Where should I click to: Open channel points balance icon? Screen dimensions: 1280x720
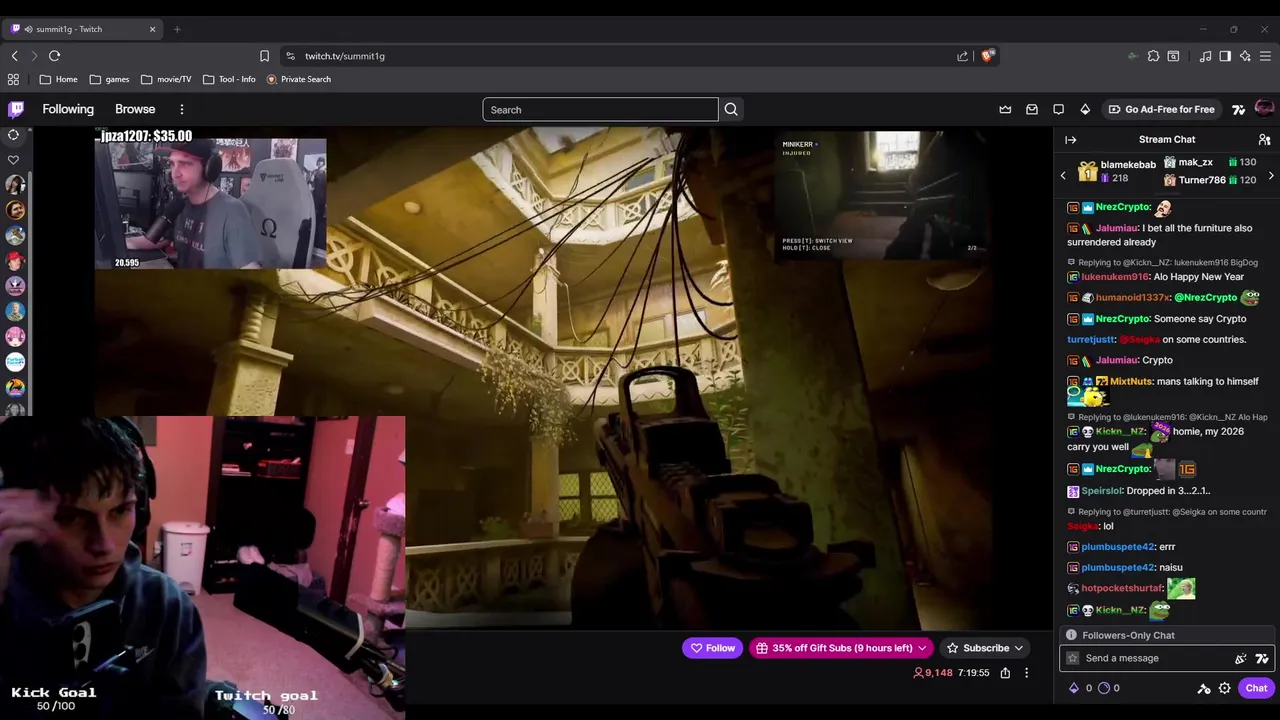tap(1104, 688)
